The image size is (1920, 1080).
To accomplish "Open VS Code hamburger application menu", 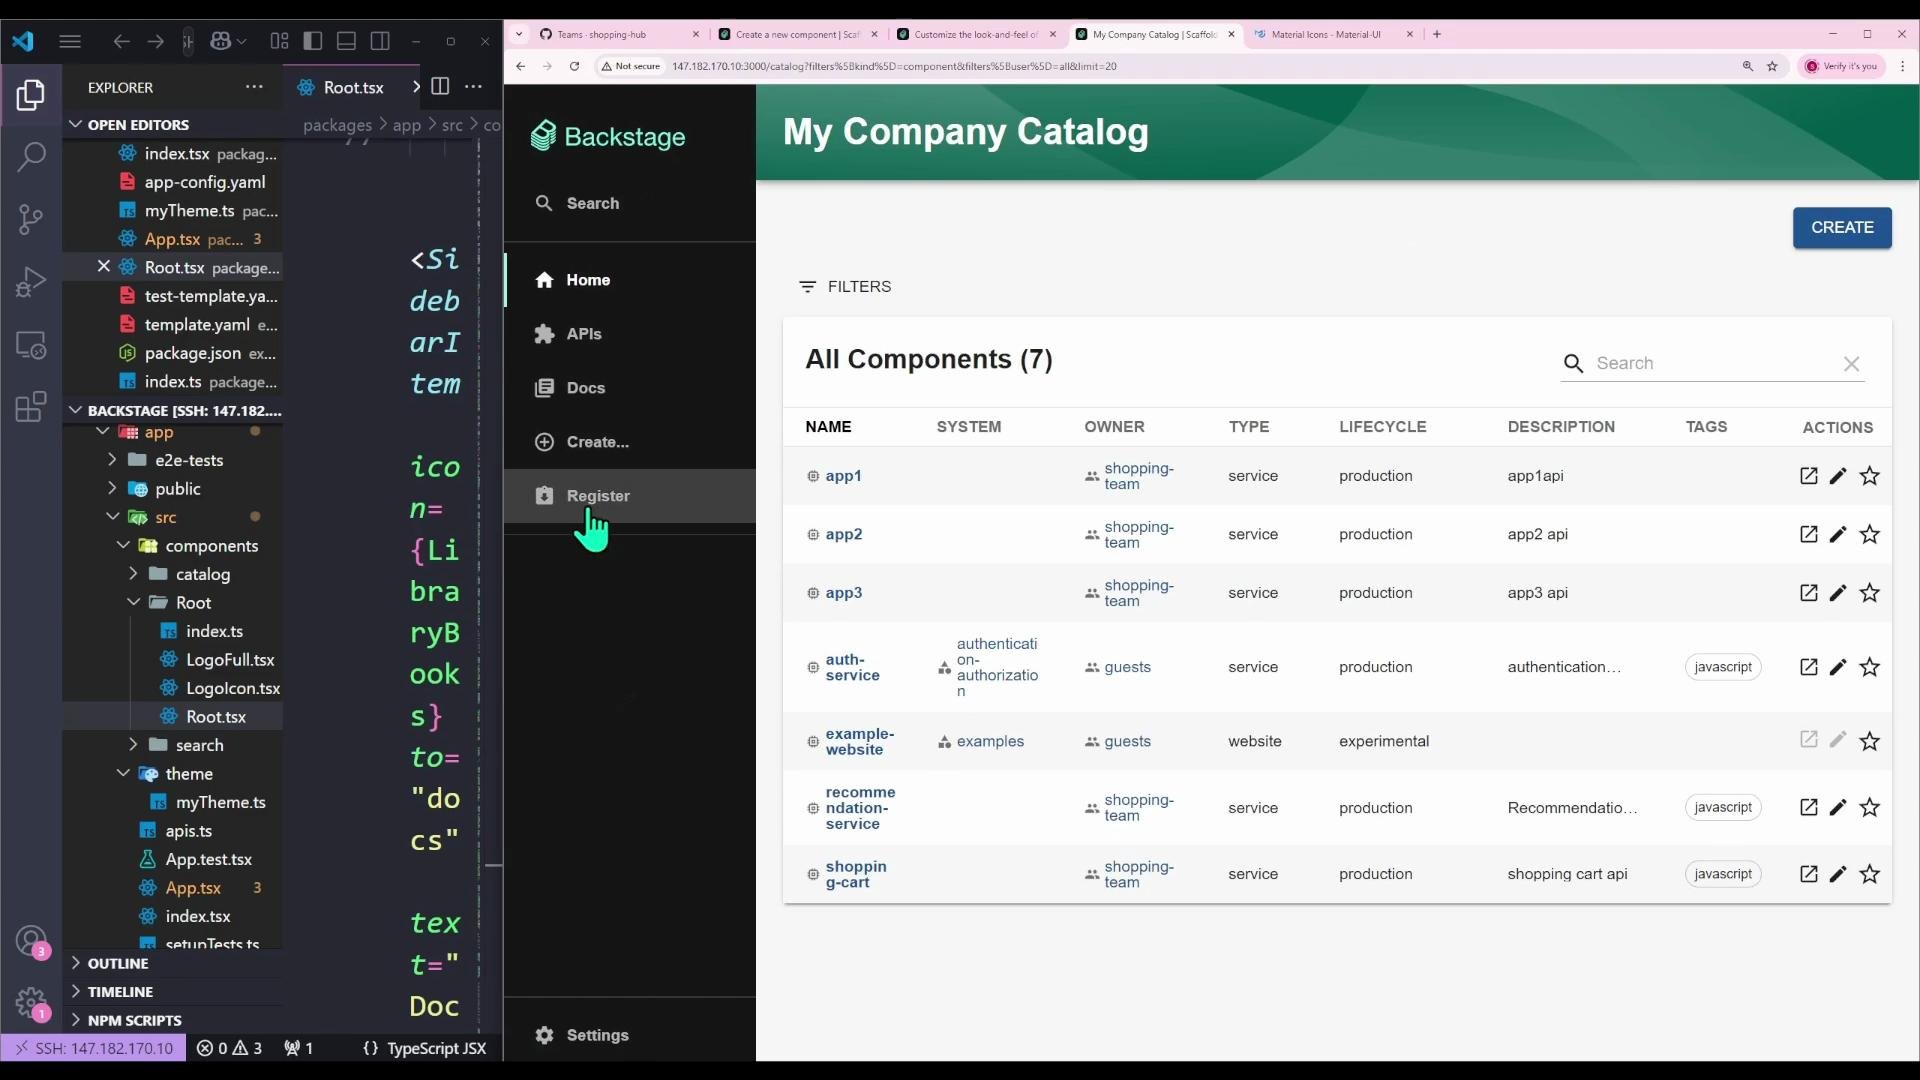I will click(70, 41).
